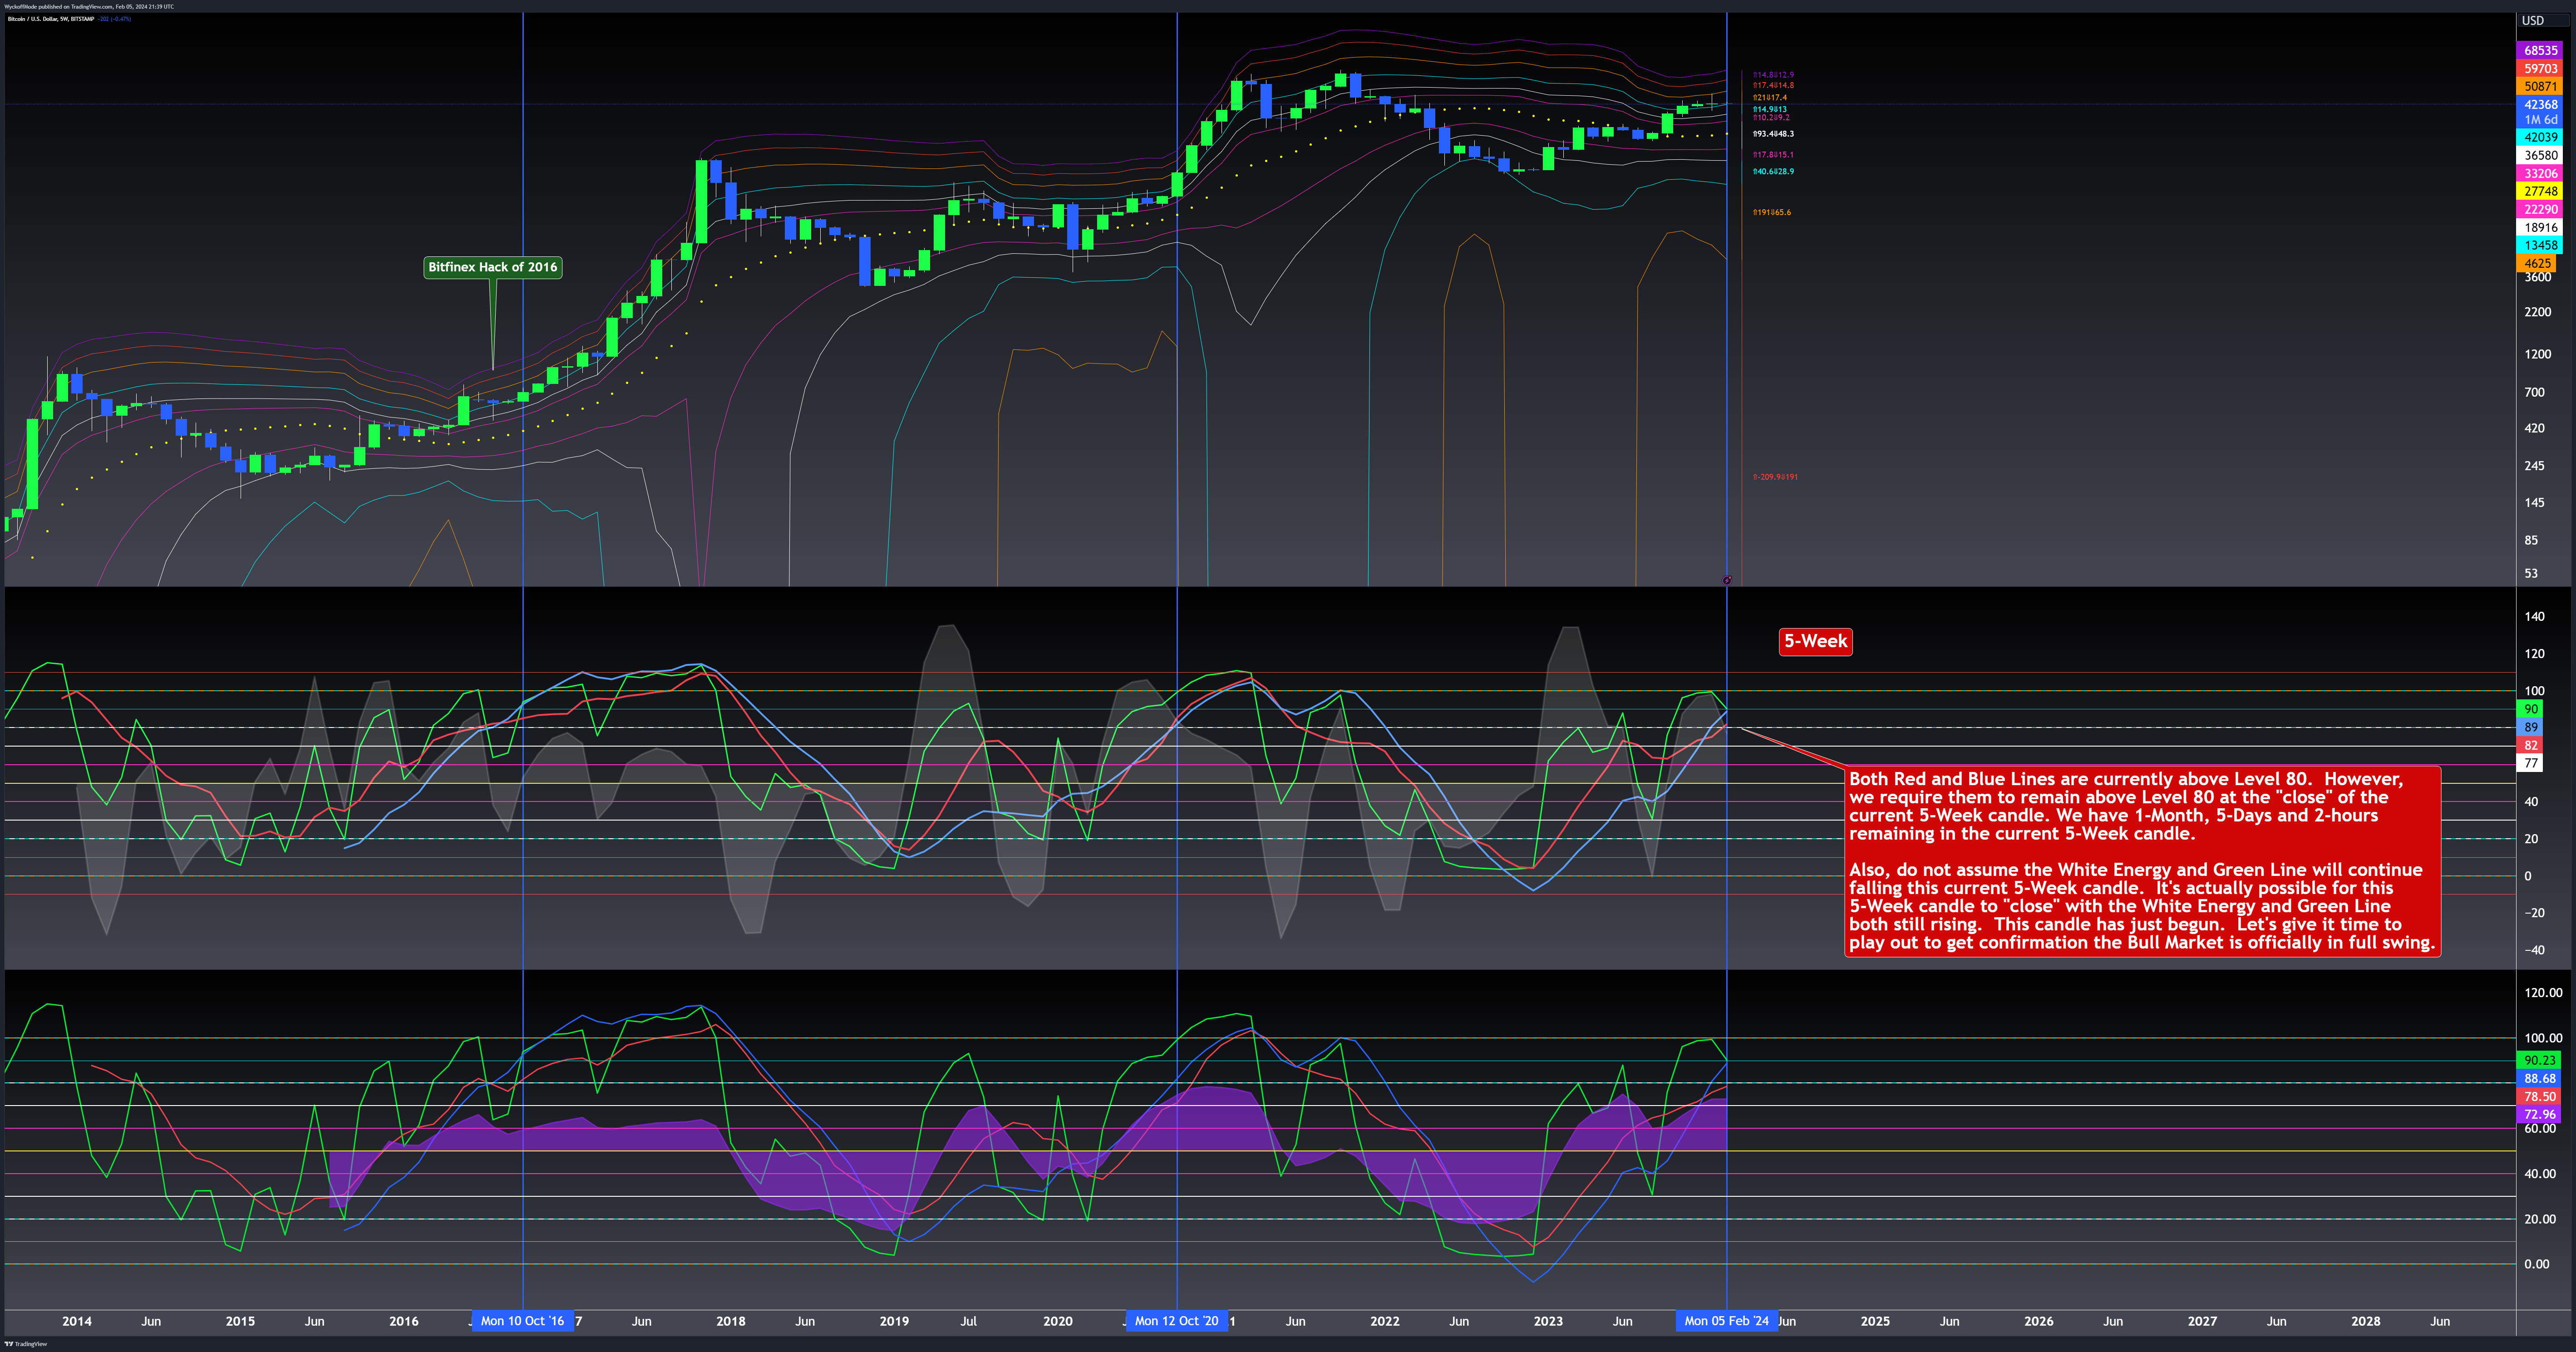Click the purple 68535 price label
The height and width of the screenshot is (1352, 2576).
click(x=2541, y=51)
